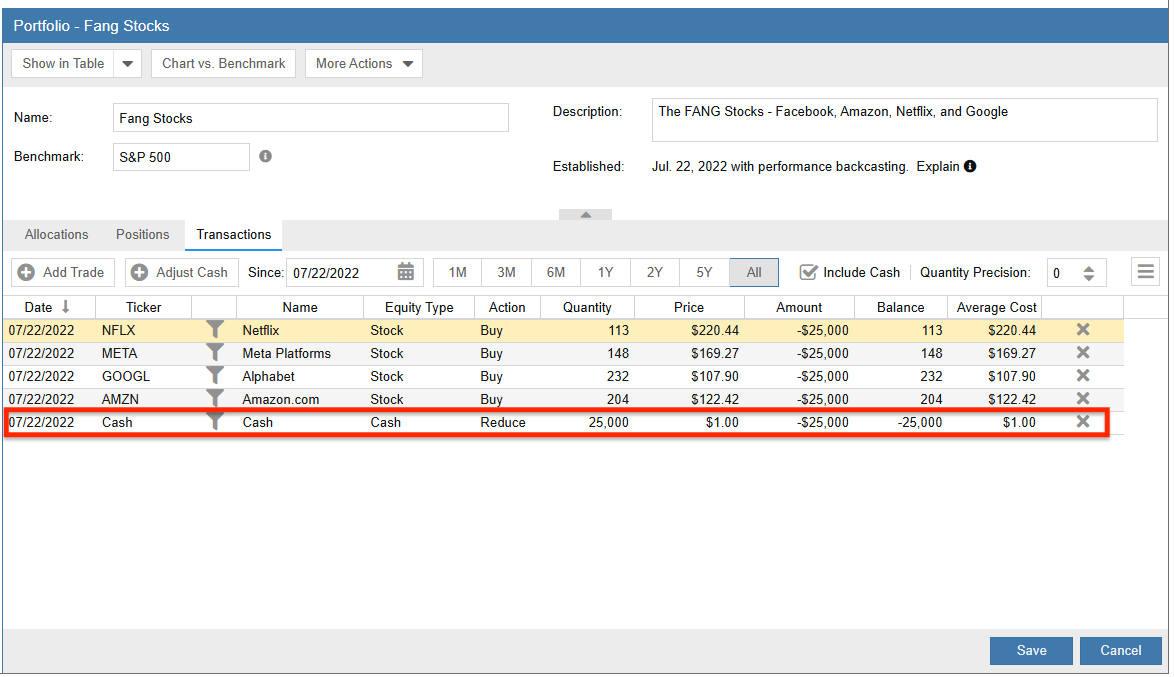Open the hamburger menu above the table
The image size is (1174, 677).
(x=1146, y=272)
